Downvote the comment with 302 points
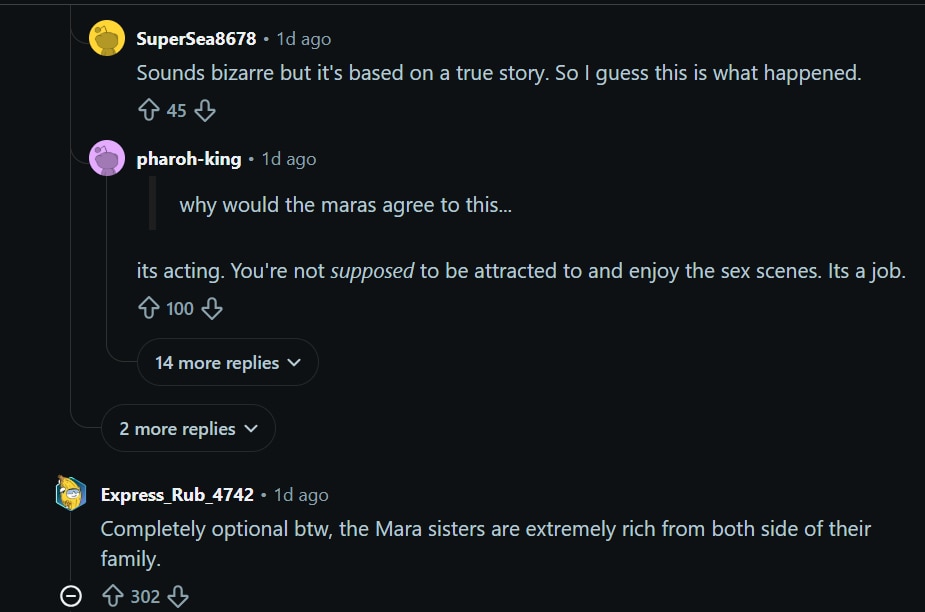The width and height of the screenshot is (925, 612). 178,596
